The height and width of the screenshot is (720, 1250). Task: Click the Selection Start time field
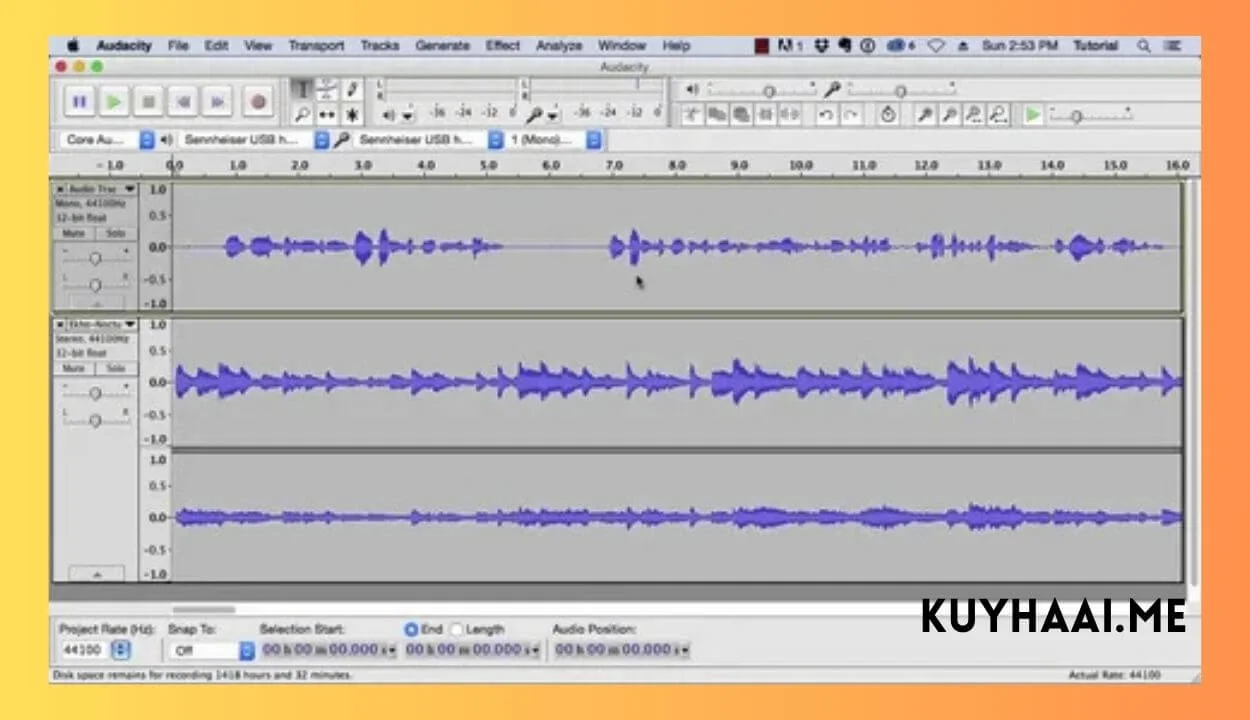327,650
